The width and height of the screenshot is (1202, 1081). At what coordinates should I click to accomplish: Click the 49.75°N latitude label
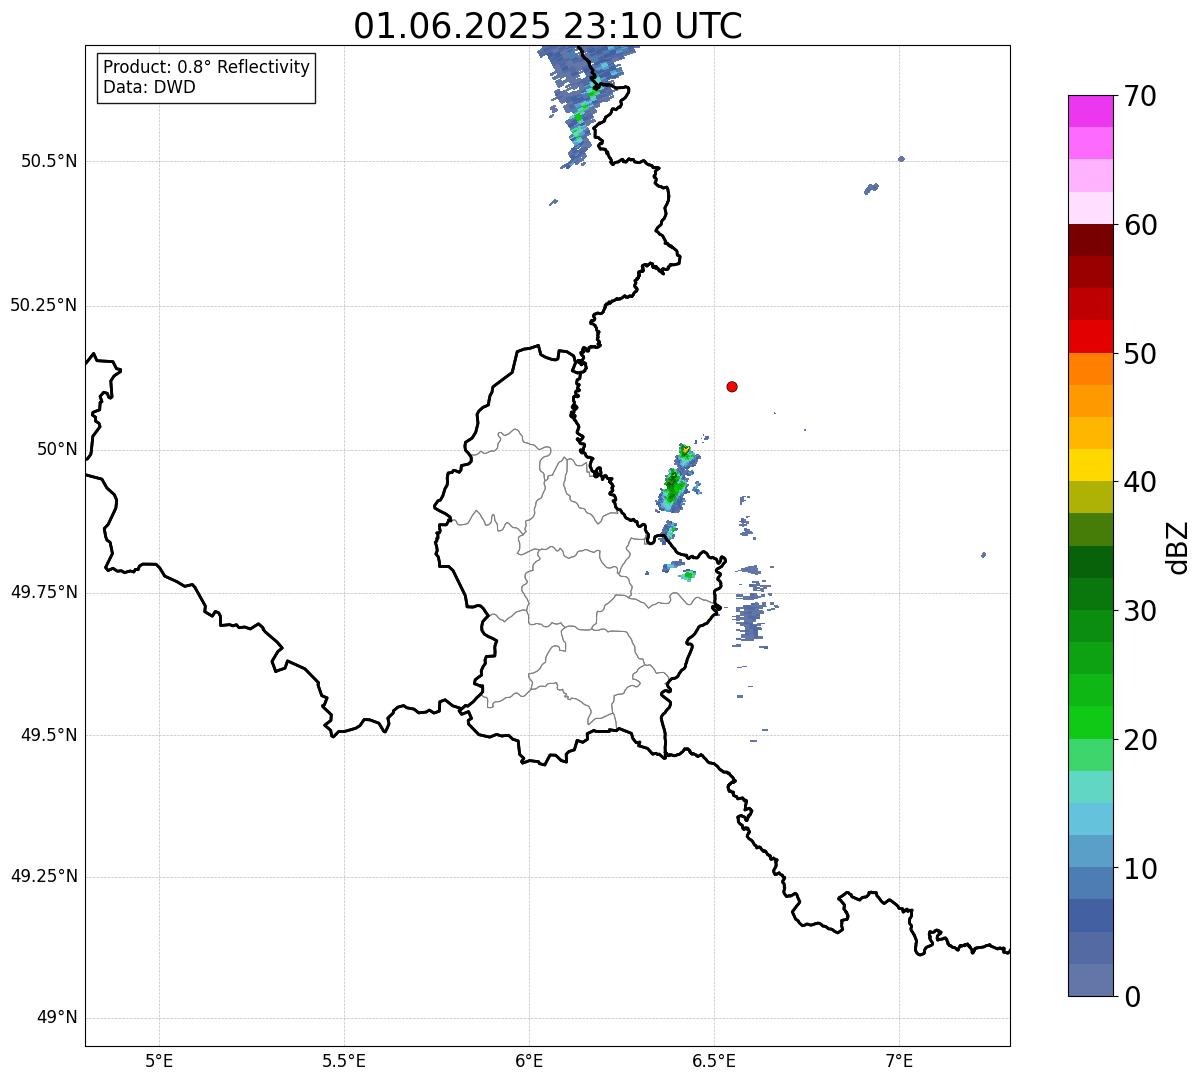[x=44, y=592]
